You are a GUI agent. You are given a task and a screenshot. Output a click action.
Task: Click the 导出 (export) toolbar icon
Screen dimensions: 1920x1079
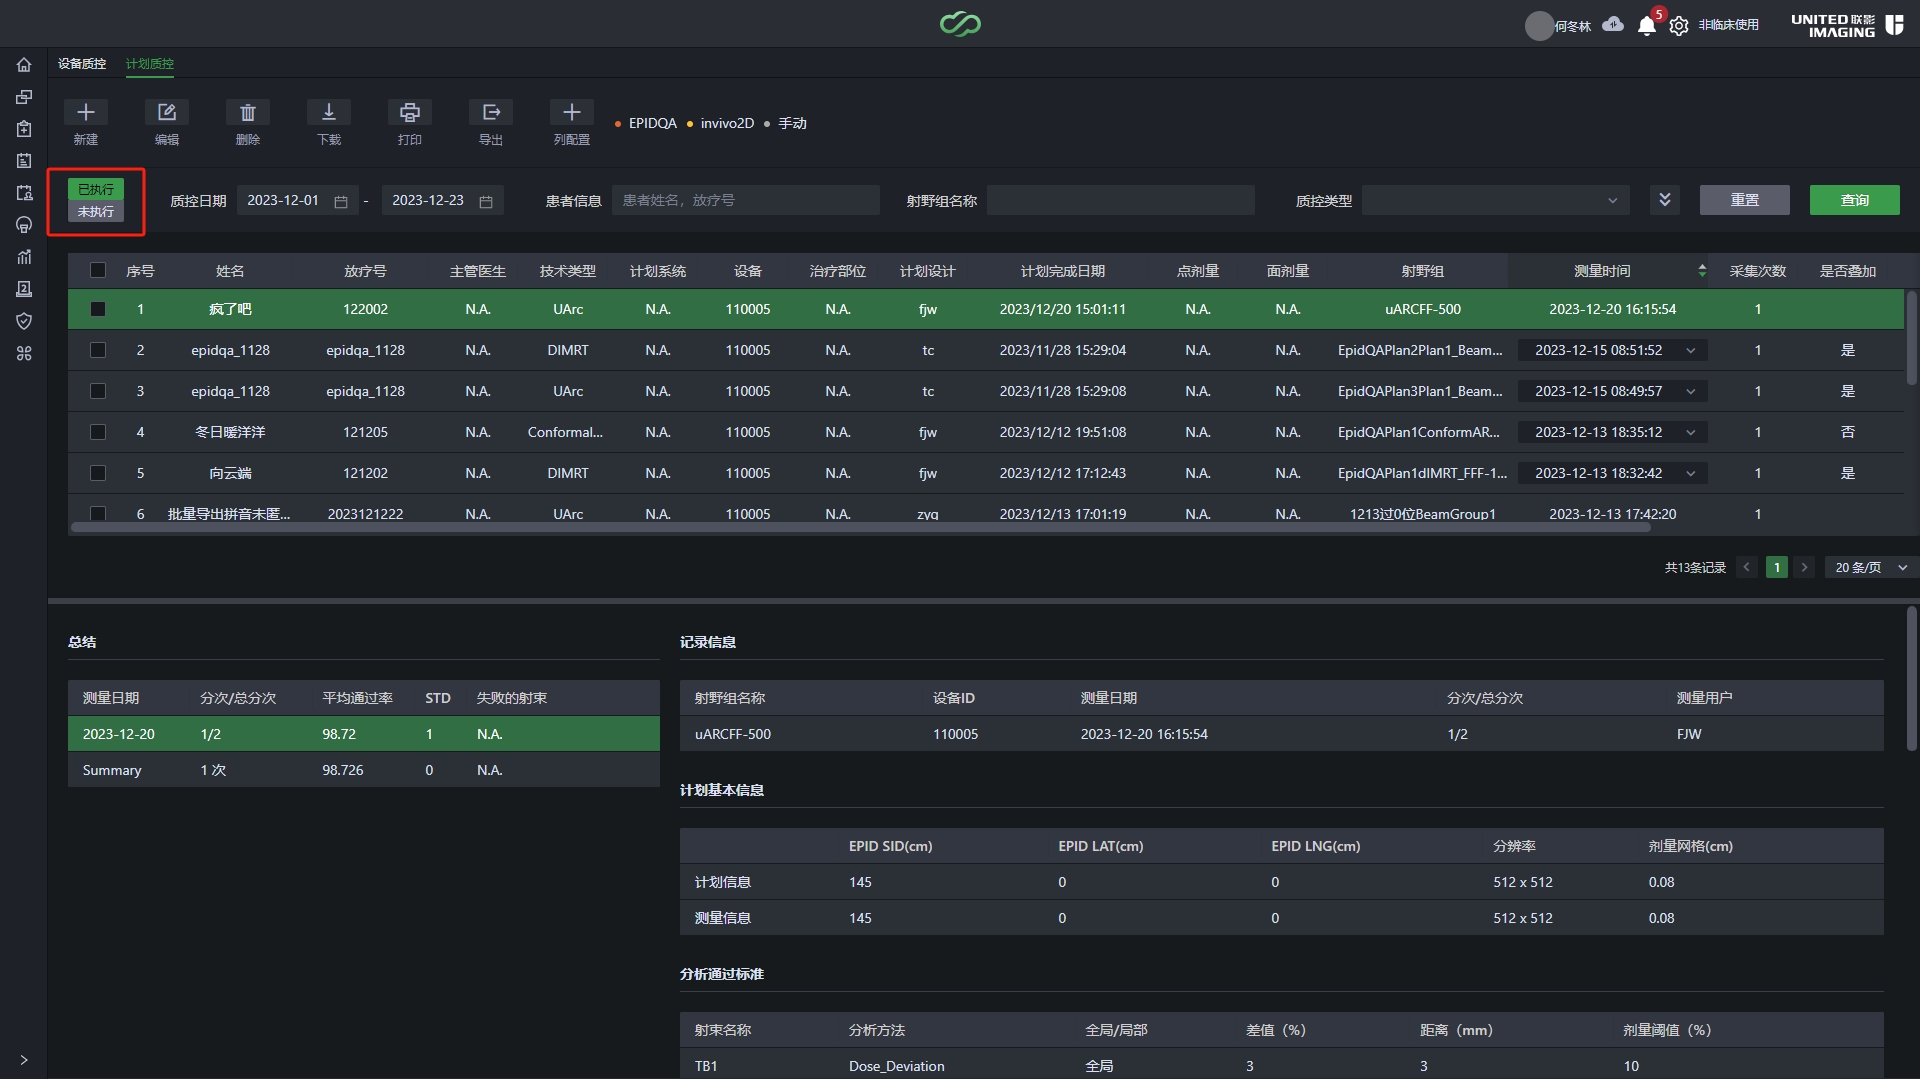point(491,112)
